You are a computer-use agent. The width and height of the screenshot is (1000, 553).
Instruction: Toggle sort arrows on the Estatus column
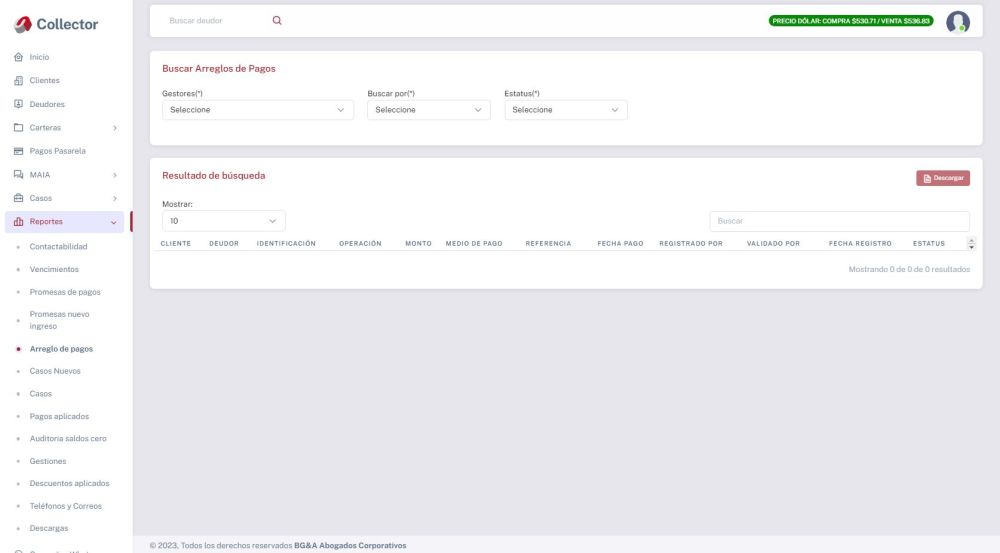tap(972, 243)
